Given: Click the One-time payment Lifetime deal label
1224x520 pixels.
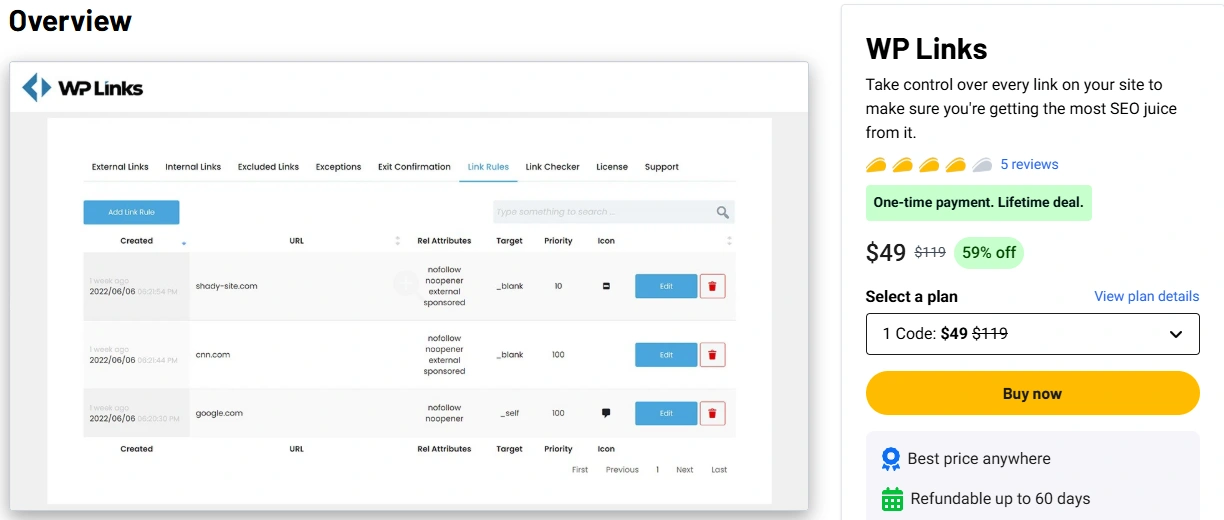Looking at the screenshot, I should pos(978,203).
